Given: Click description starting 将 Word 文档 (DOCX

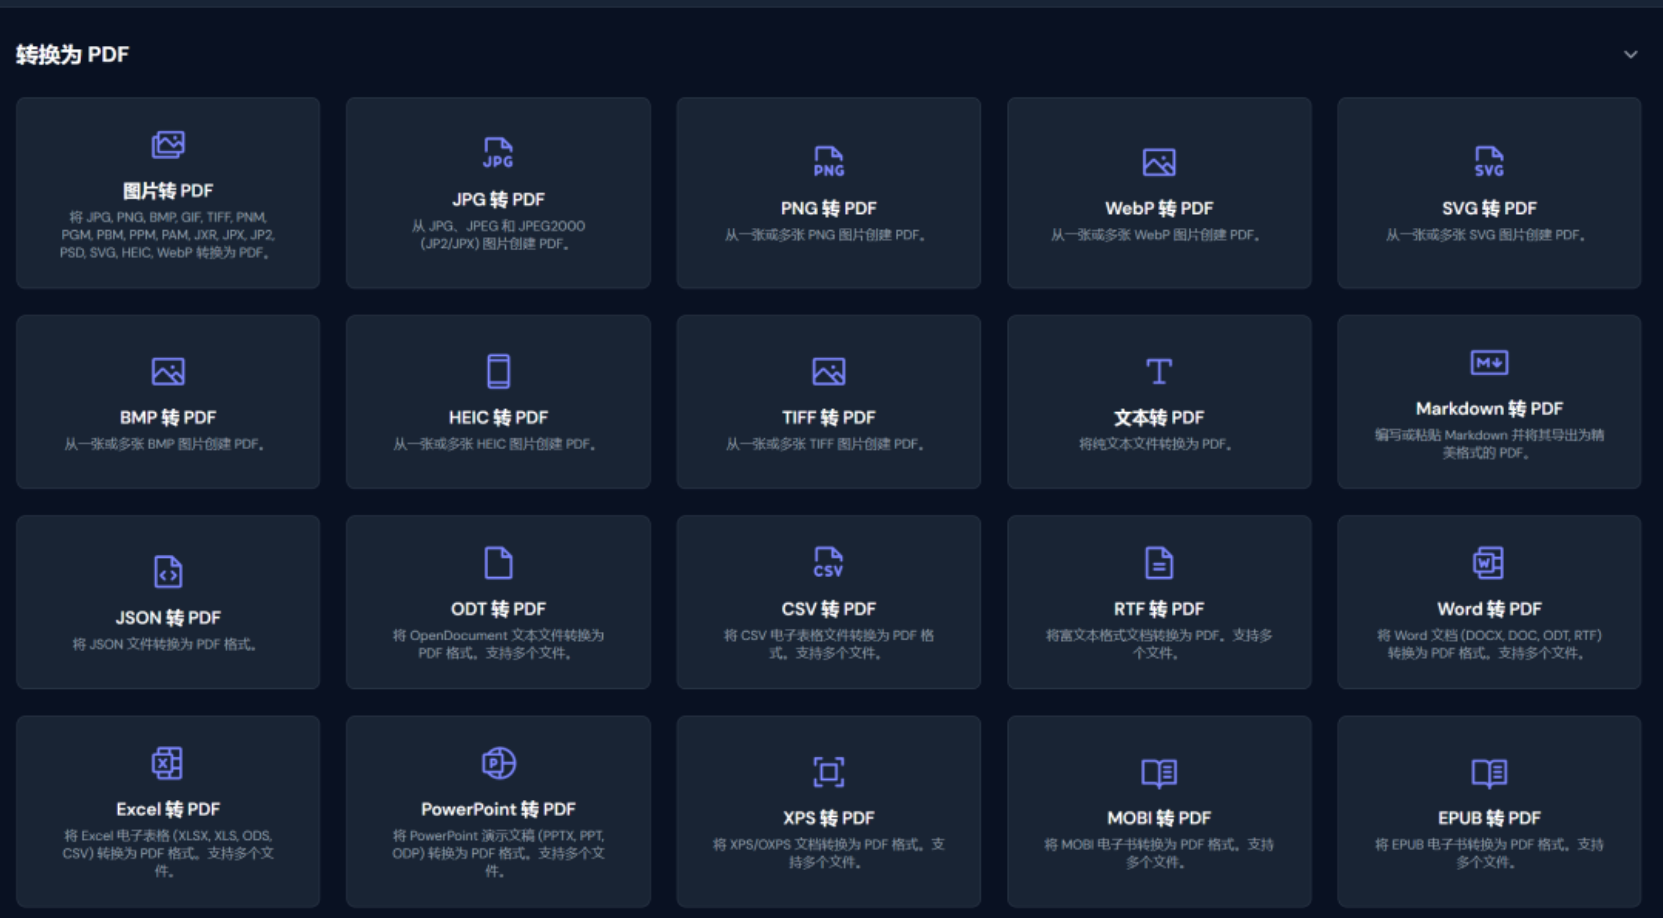Looking at the screenshot, I should click(x=1489, y=644).
